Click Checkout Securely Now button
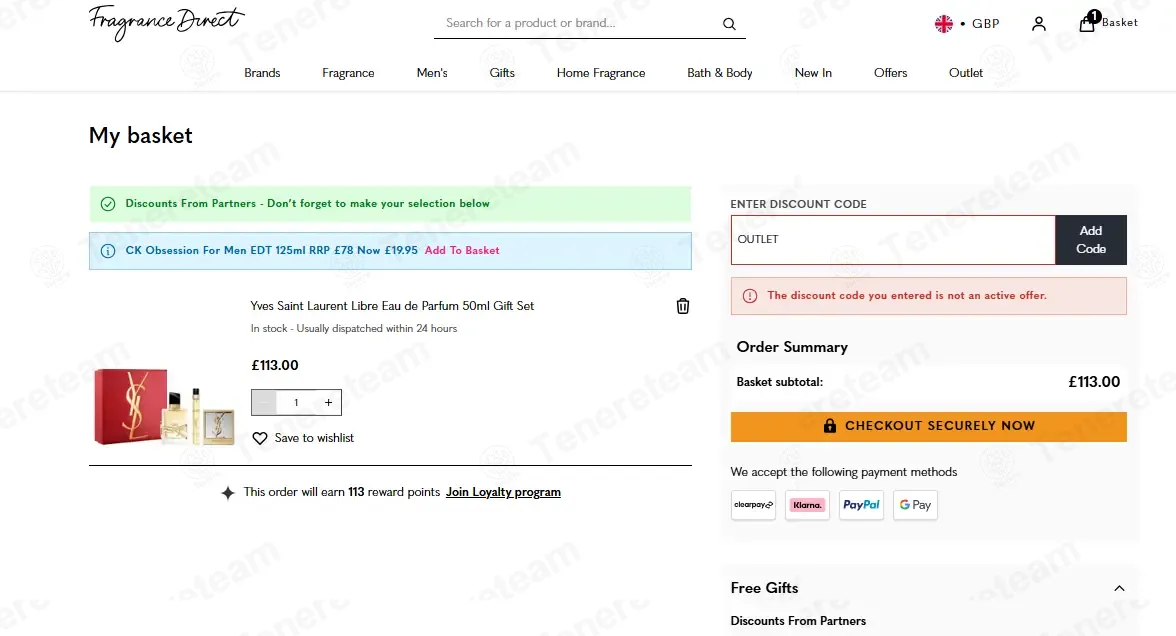The image size is (1176, 636). [928, 426]
